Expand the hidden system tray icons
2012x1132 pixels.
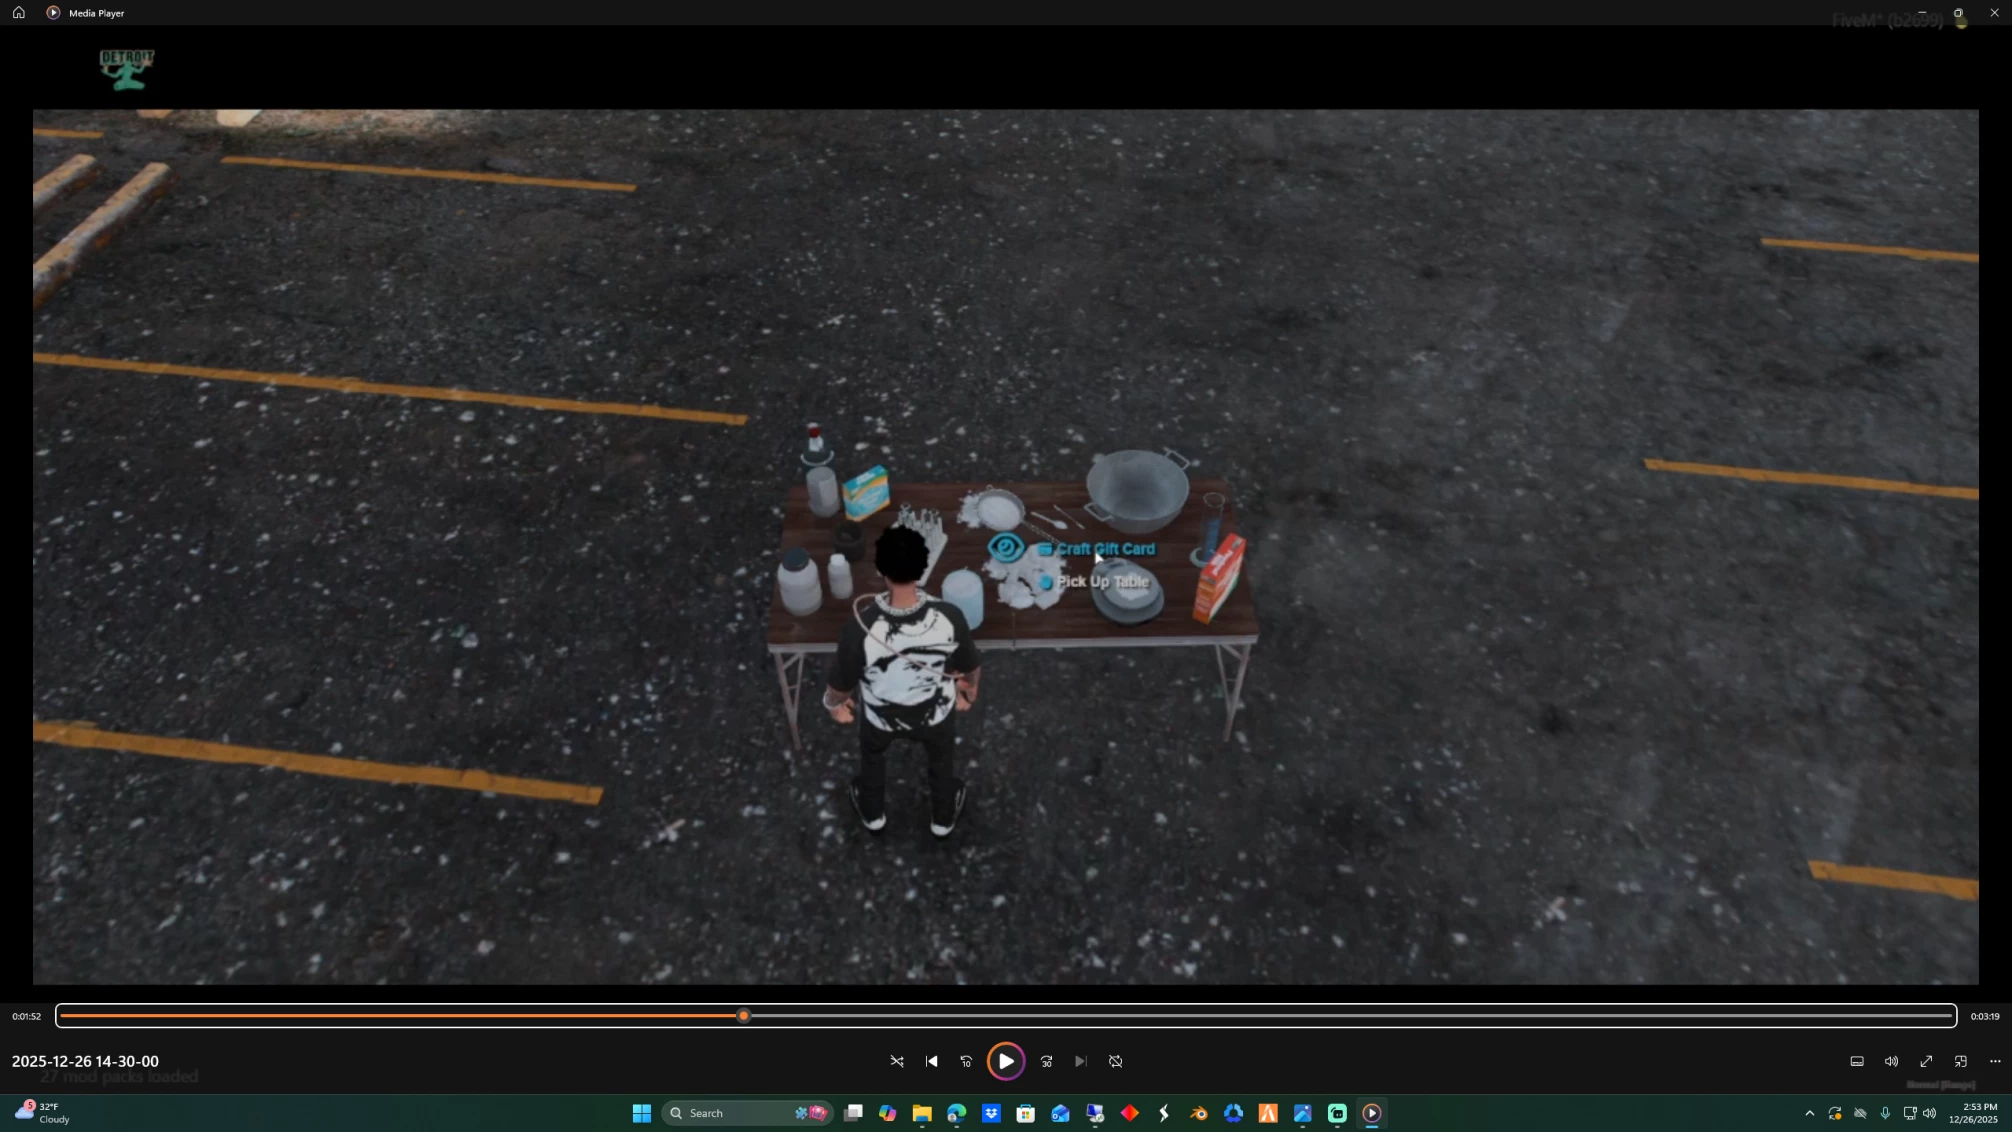coord(1809,1113)
